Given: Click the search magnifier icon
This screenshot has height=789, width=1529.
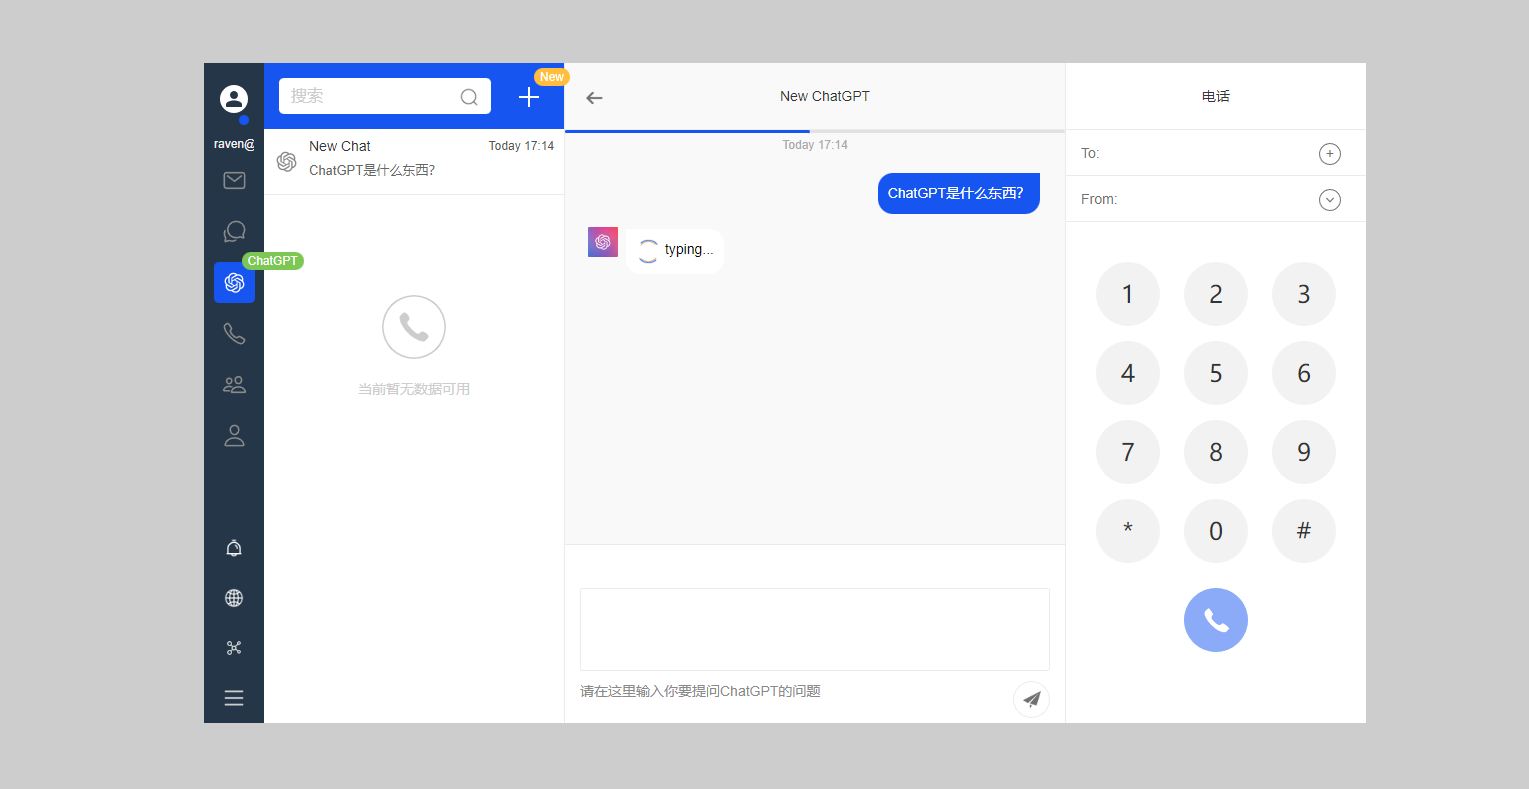Looking at the screenshot, I should pyautogui.click(x=469, y=97).
